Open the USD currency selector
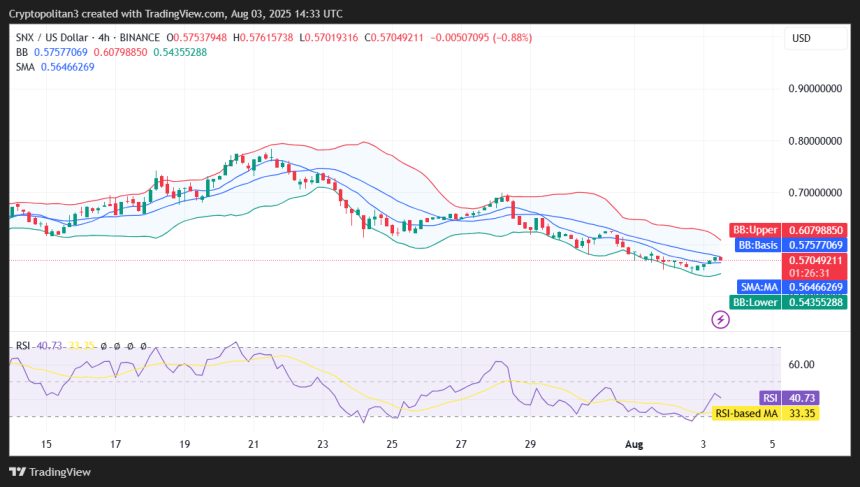Image resolution: width=860 pixels, height=487 pixels. [815, 38]
